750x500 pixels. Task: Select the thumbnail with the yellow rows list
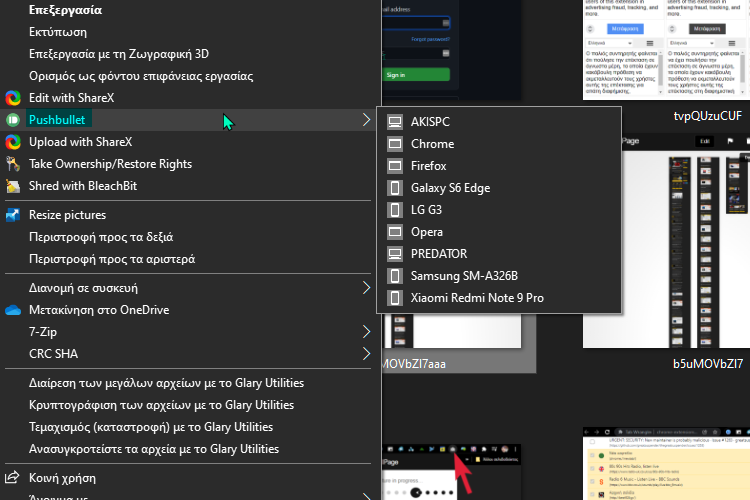pyautogui.click(x=666, y=464)
